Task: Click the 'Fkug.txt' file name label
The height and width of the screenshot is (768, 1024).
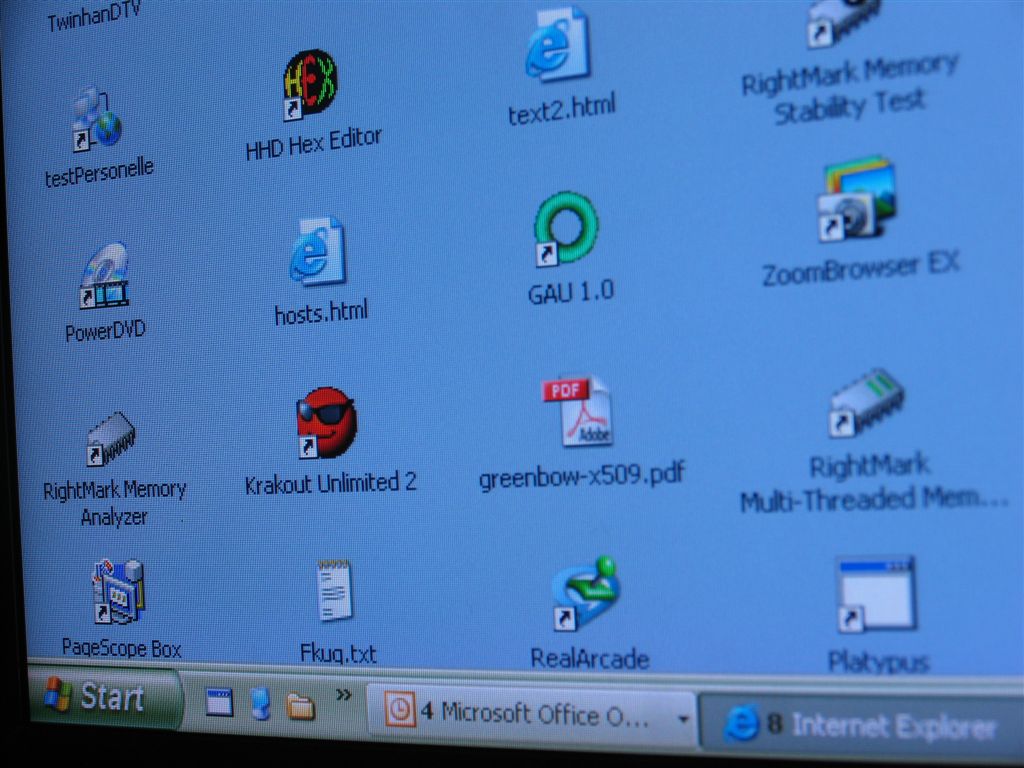Action: pos(338,653)
